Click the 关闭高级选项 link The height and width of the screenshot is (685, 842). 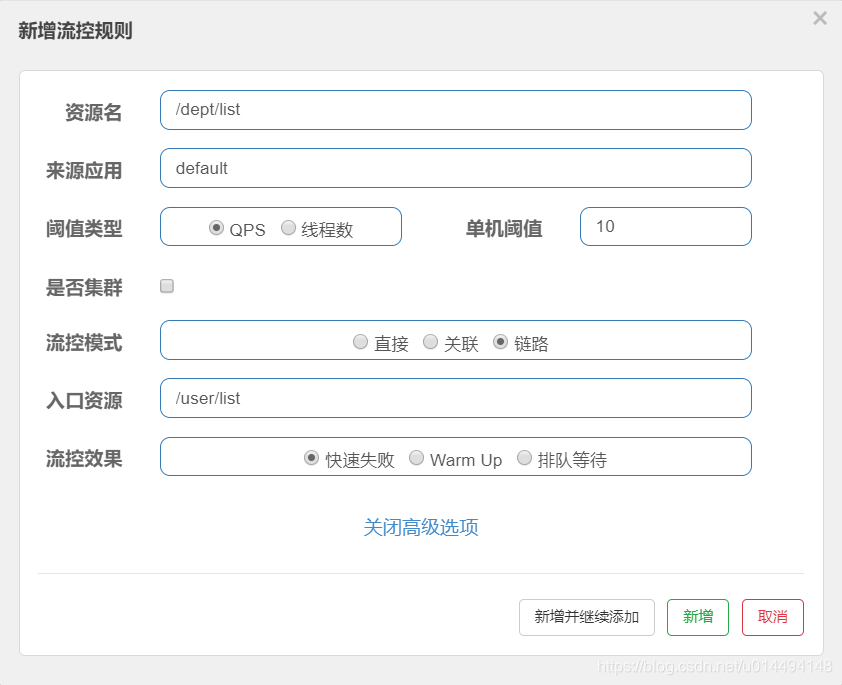coord(421,527)
